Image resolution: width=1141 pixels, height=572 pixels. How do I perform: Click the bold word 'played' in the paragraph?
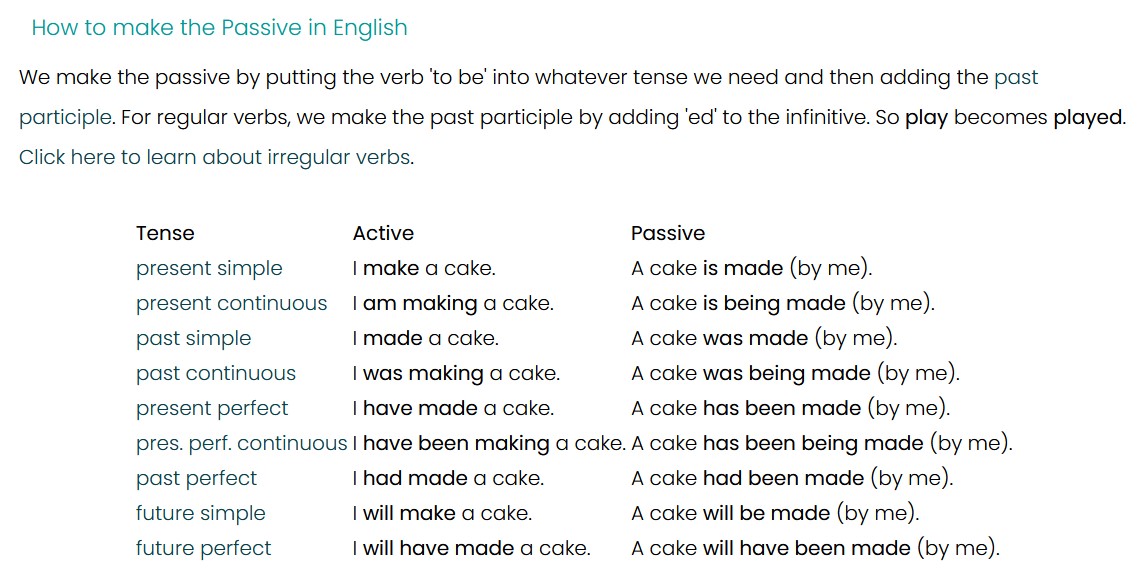coord(1087,117)
